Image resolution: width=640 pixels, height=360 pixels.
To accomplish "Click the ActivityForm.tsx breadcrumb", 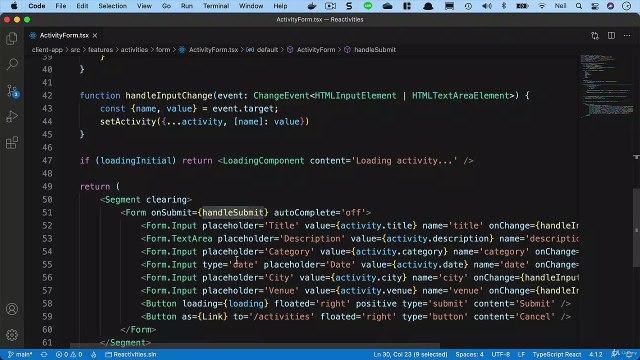I will coord(208,50).
